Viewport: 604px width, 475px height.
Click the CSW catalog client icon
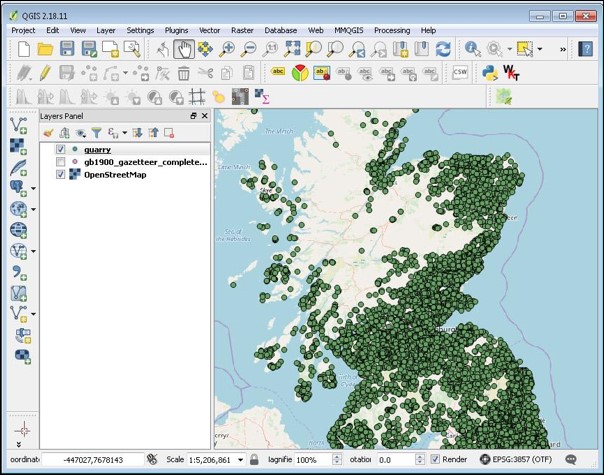[460, 72]
